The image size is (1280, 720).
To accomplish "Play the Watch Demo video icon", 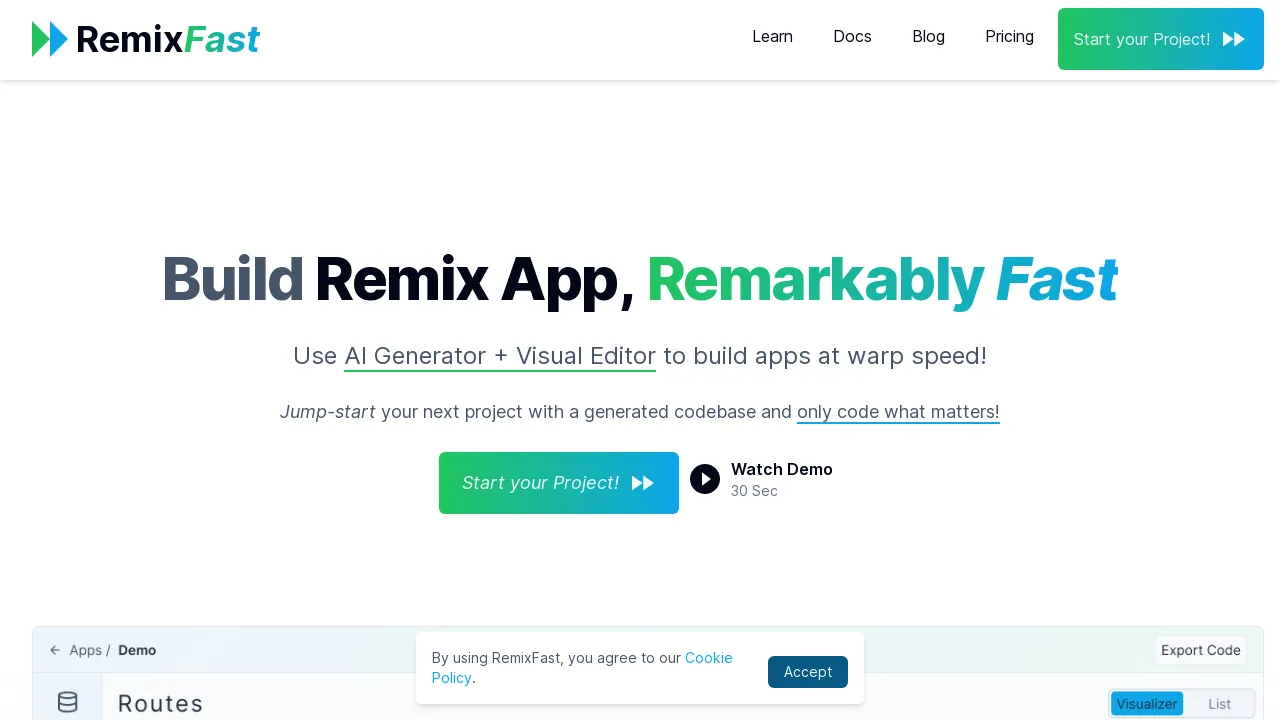I will point(705,479).
